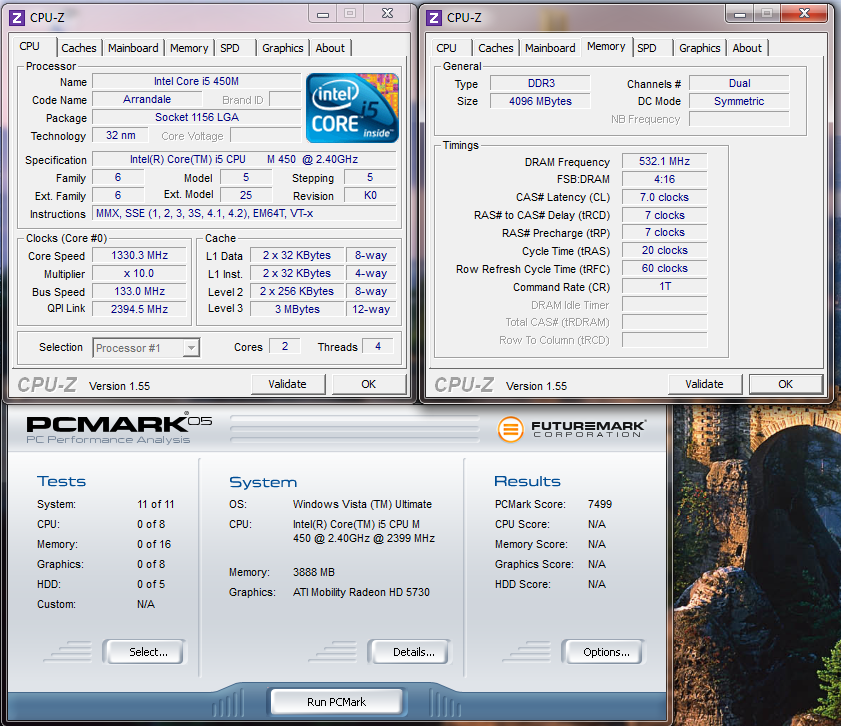
Task: Click the System tests count 11 of 11
Action: pos(156,504)
